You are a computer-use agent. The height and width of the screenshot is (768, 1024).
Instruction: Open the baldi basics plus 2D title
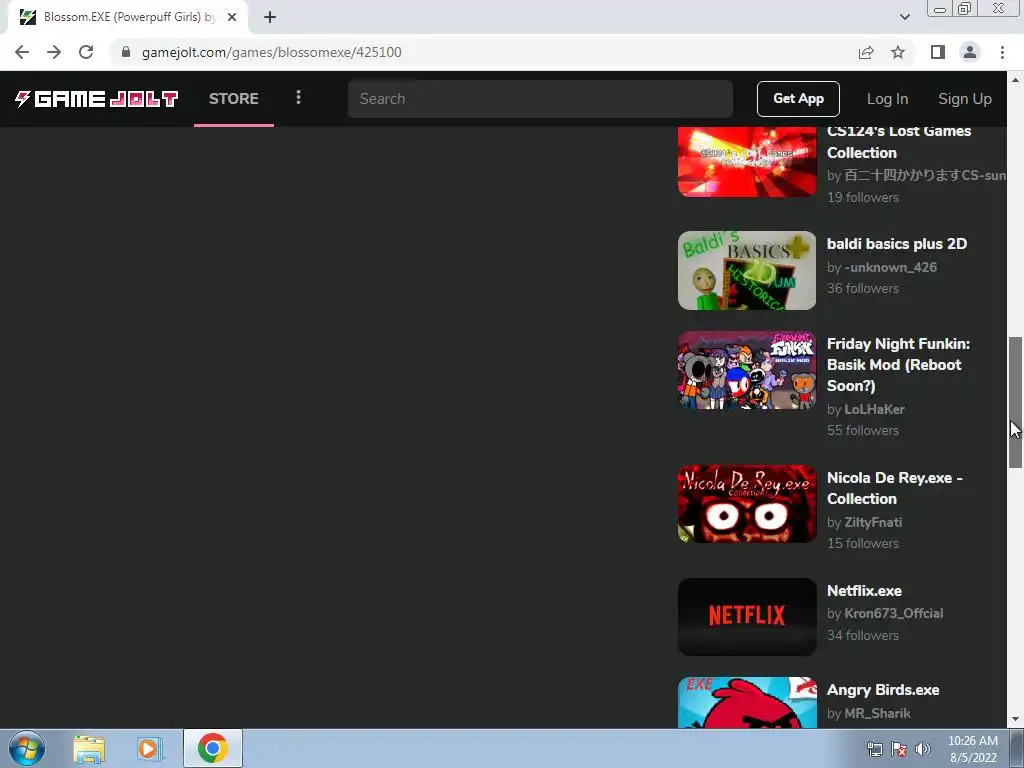click(897, 244)
